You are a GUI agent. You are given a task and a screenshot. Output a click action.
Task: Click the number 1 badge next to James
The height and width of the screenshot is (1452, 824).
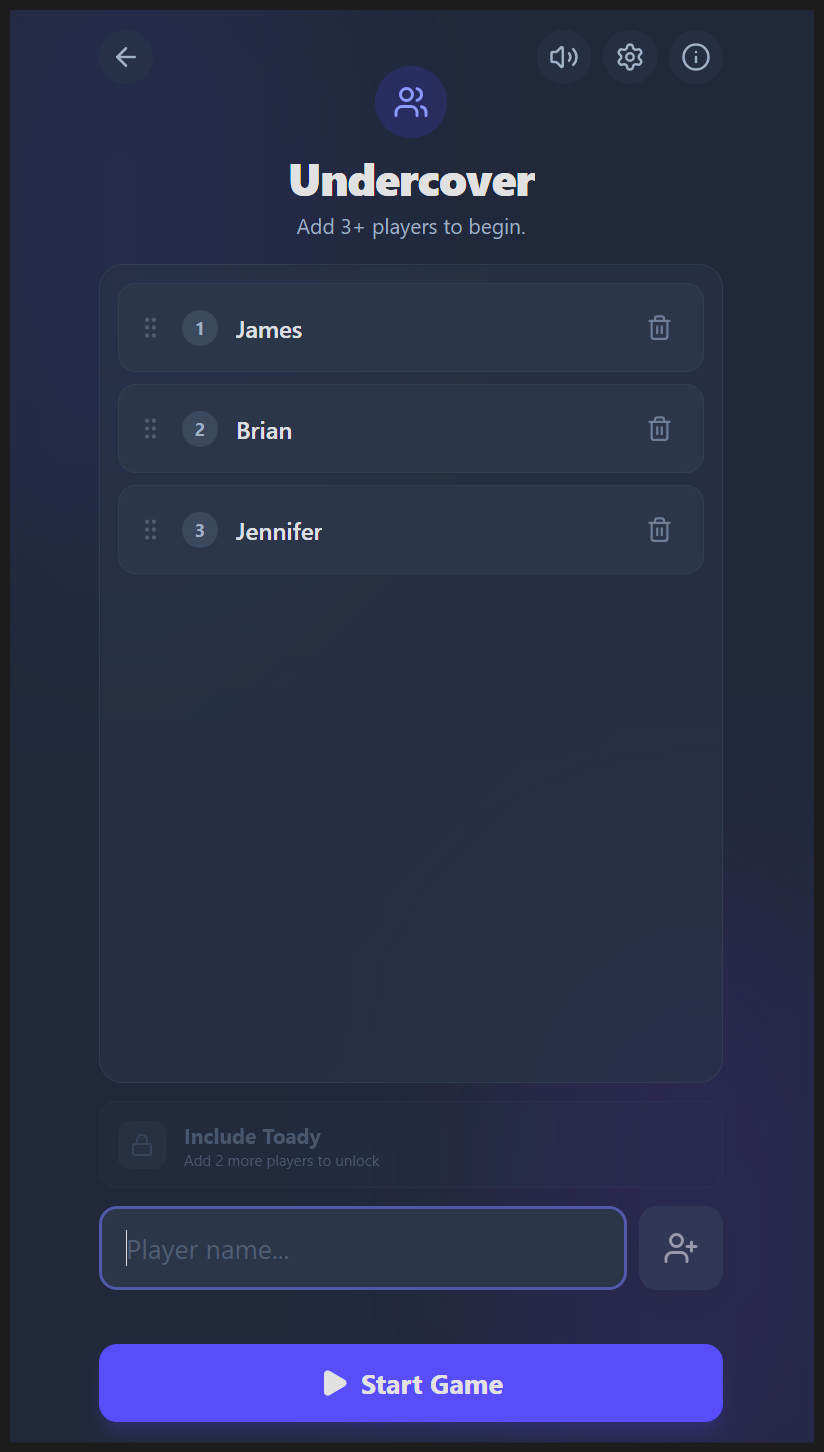[x=200, y=328]
